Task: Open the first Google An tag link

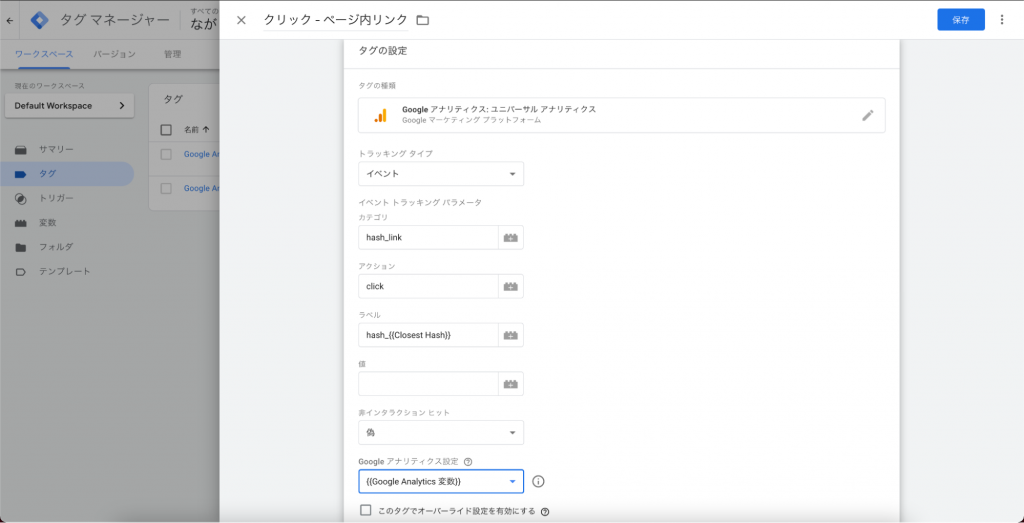Action: click(x=201, y=154)
